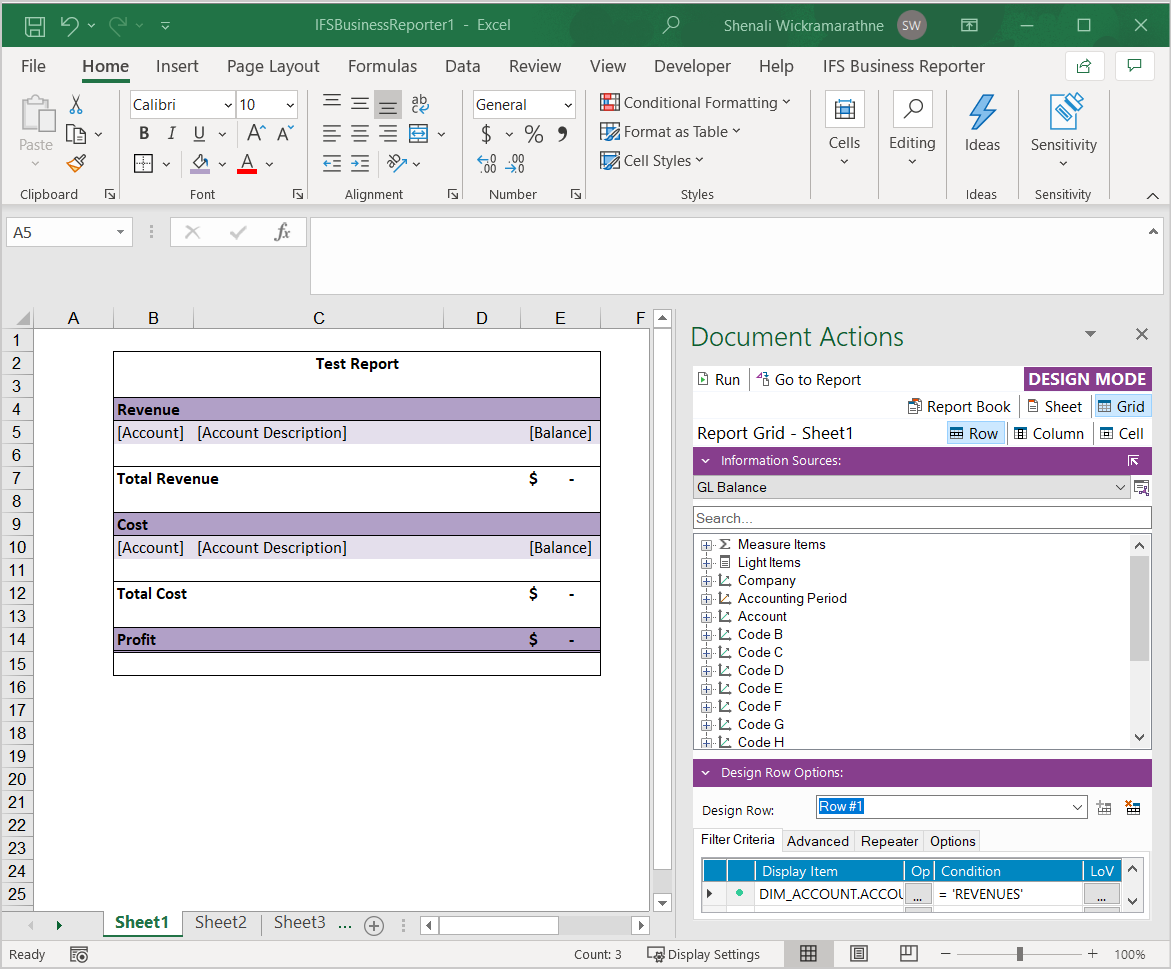Image resolution: width=1171 pixels, height=969 pixels.
Task: Align text to the right
Action: click(388, 134)
